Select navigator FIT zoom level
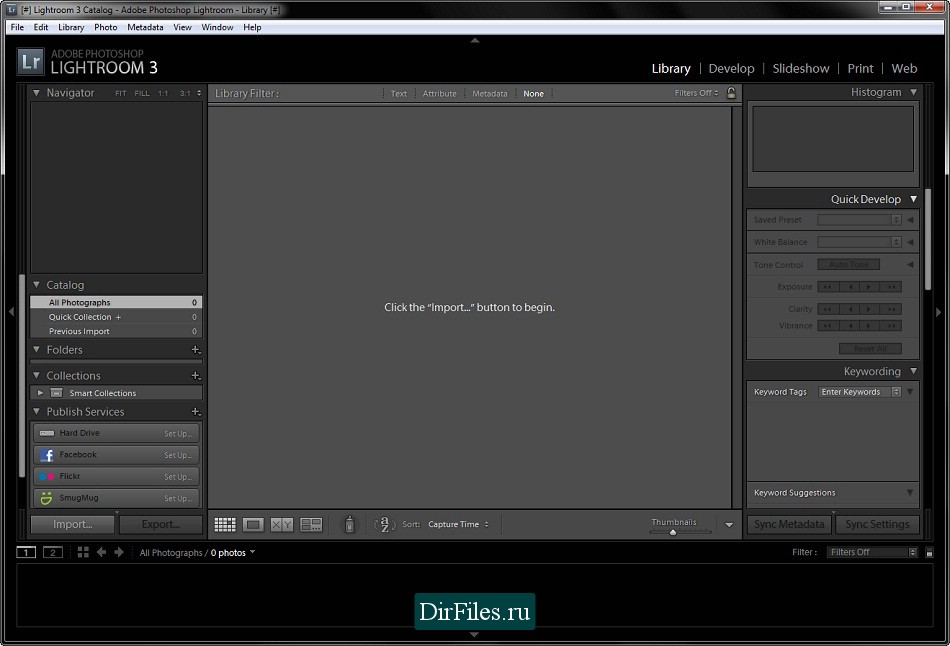 pyautogui.click(x=121, y=93)
